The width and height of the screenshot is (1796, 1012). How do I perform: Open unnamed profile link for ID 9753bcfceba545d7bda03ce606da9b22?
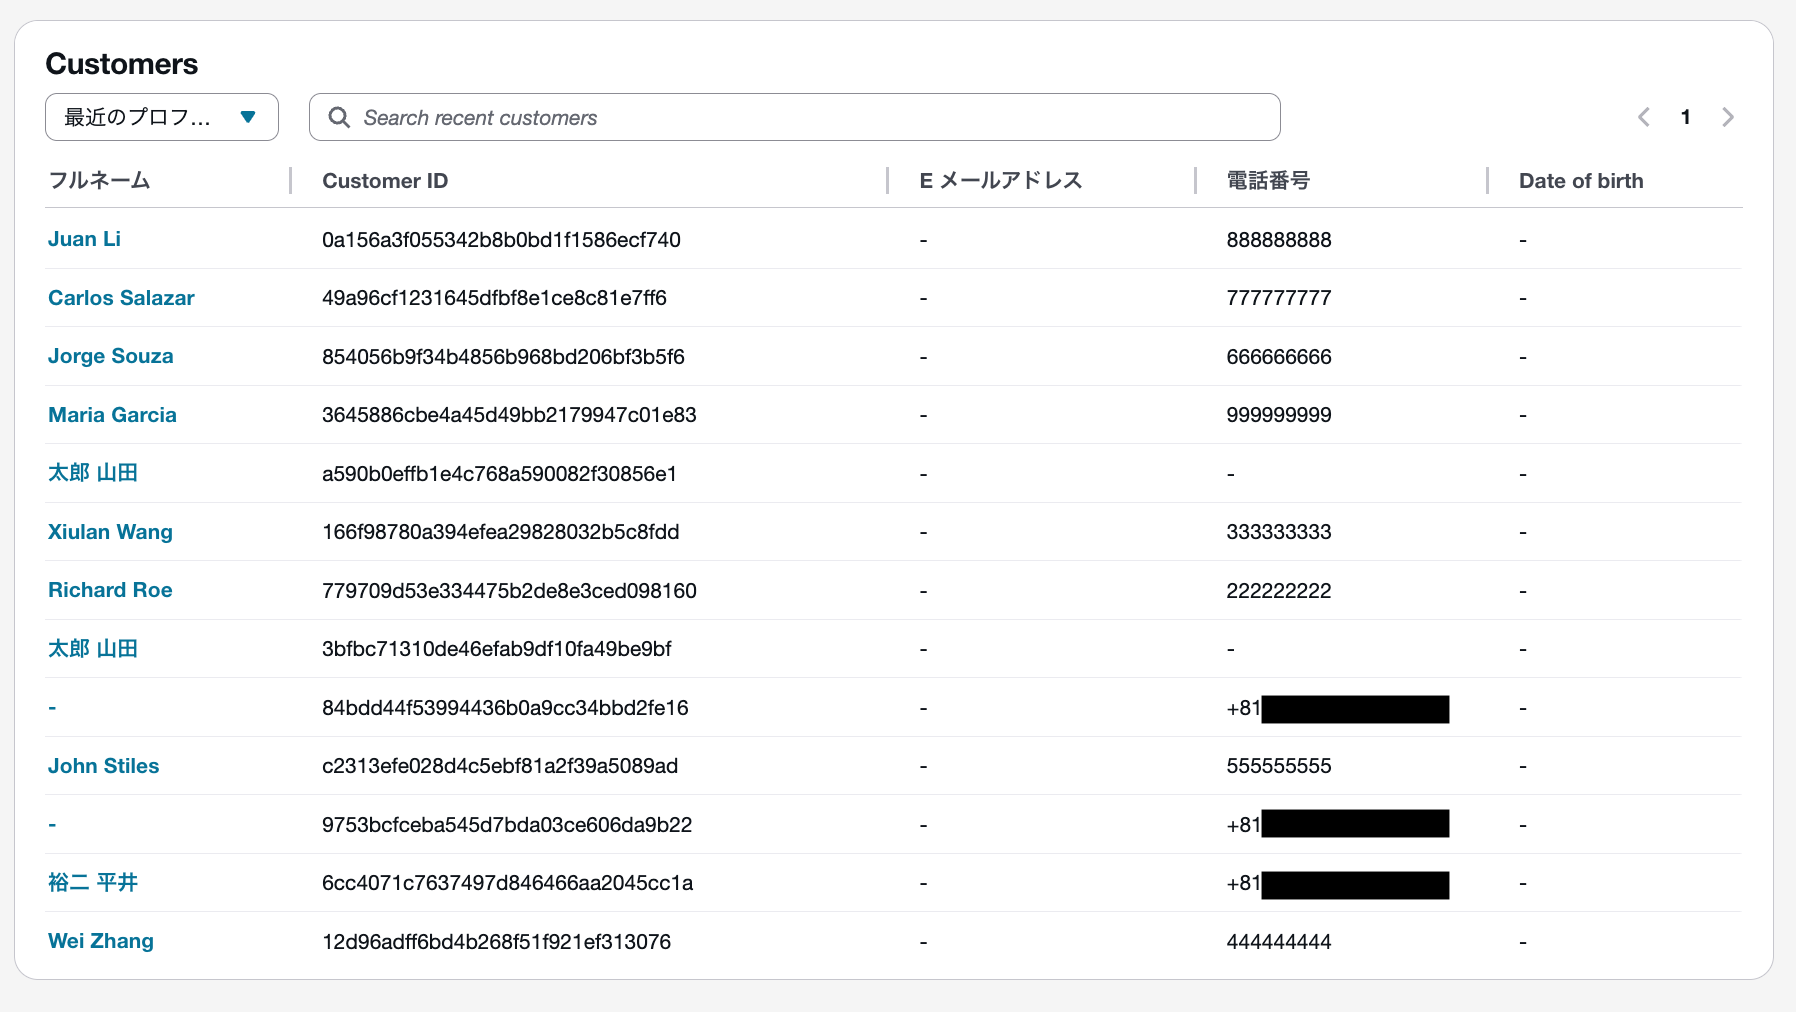pyautogui.click(x=52, y=825)
